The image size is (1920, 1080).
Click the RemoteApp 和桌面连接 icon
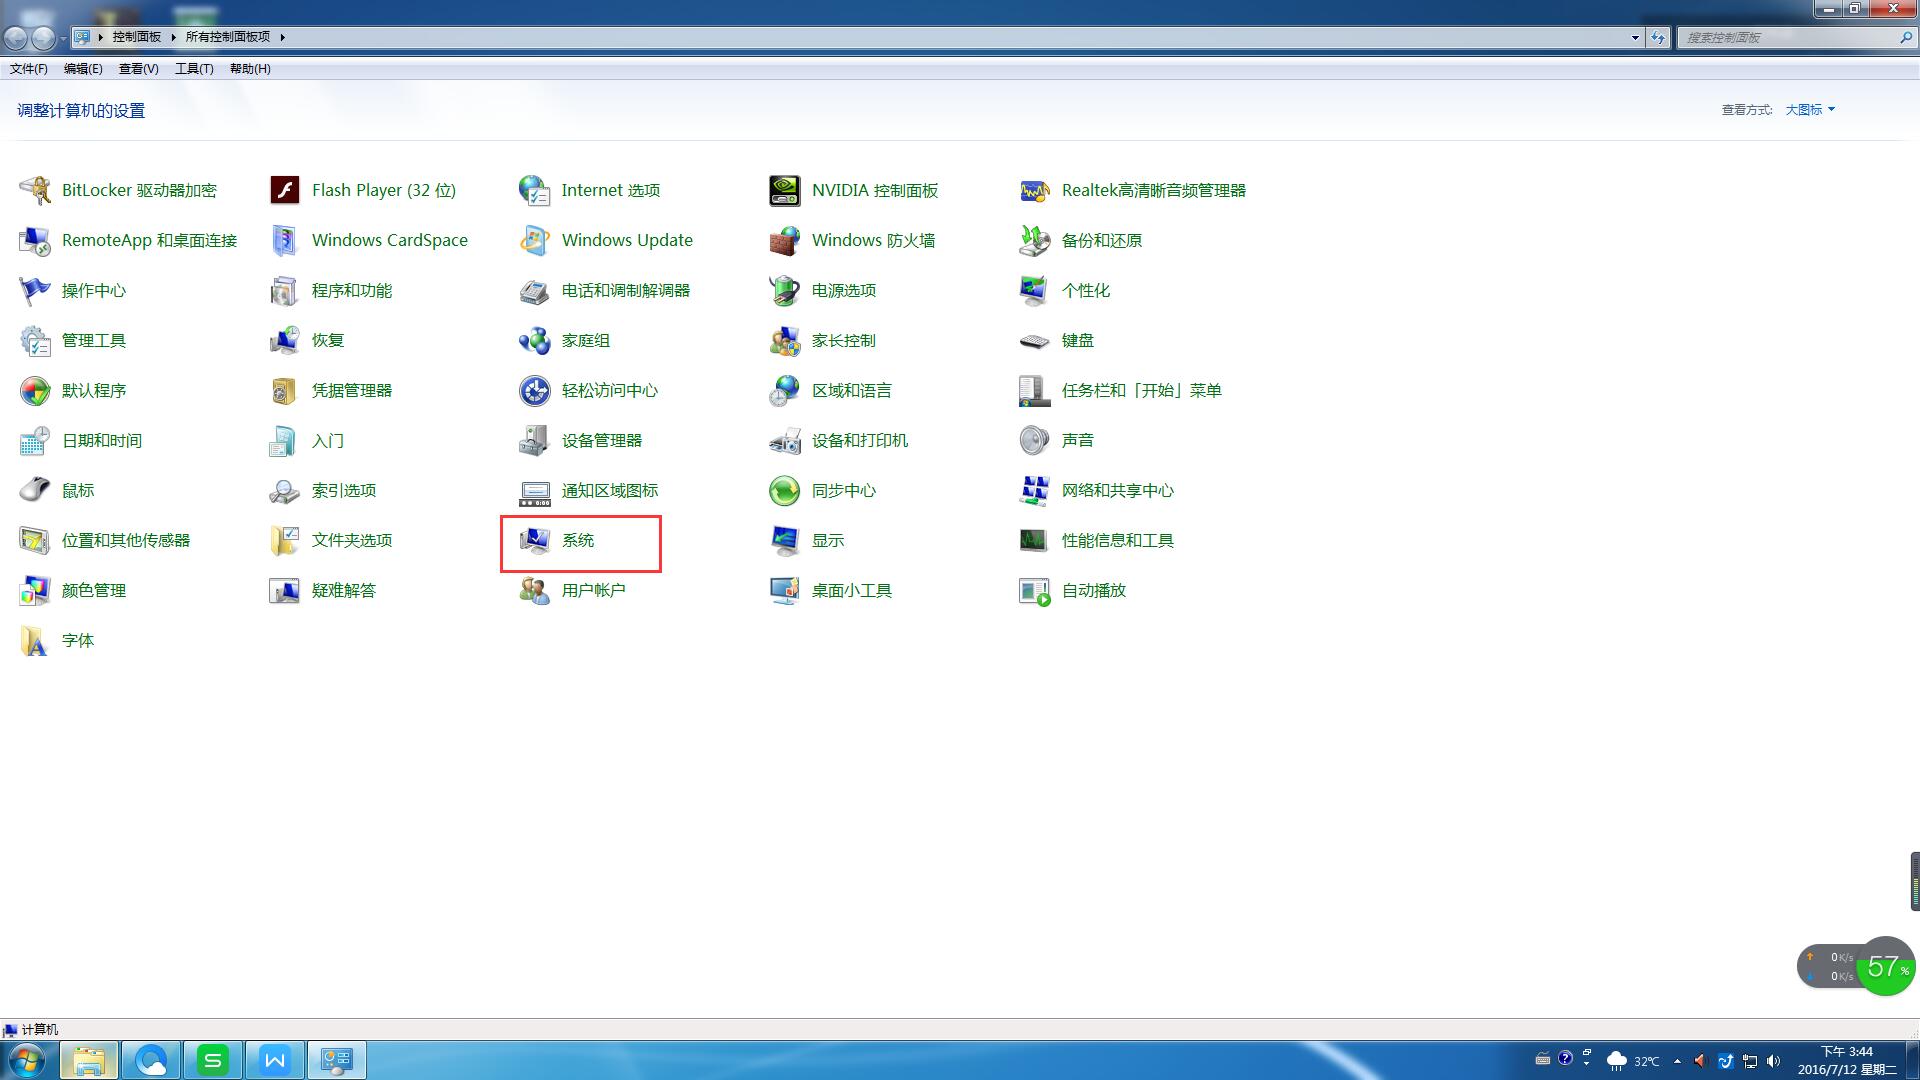pyautogui.click(x=35, y=240)
